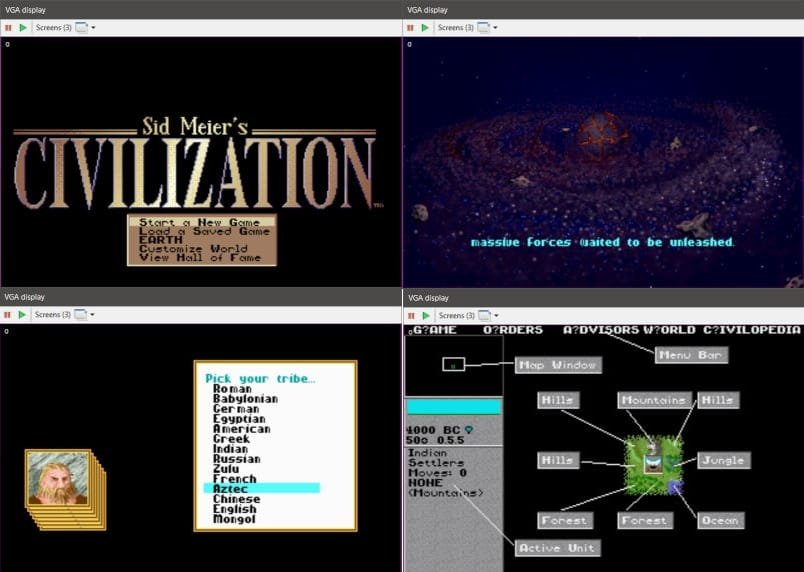
Task: Pick the Indian tribe in the tribe list
Action: [230, 449]
